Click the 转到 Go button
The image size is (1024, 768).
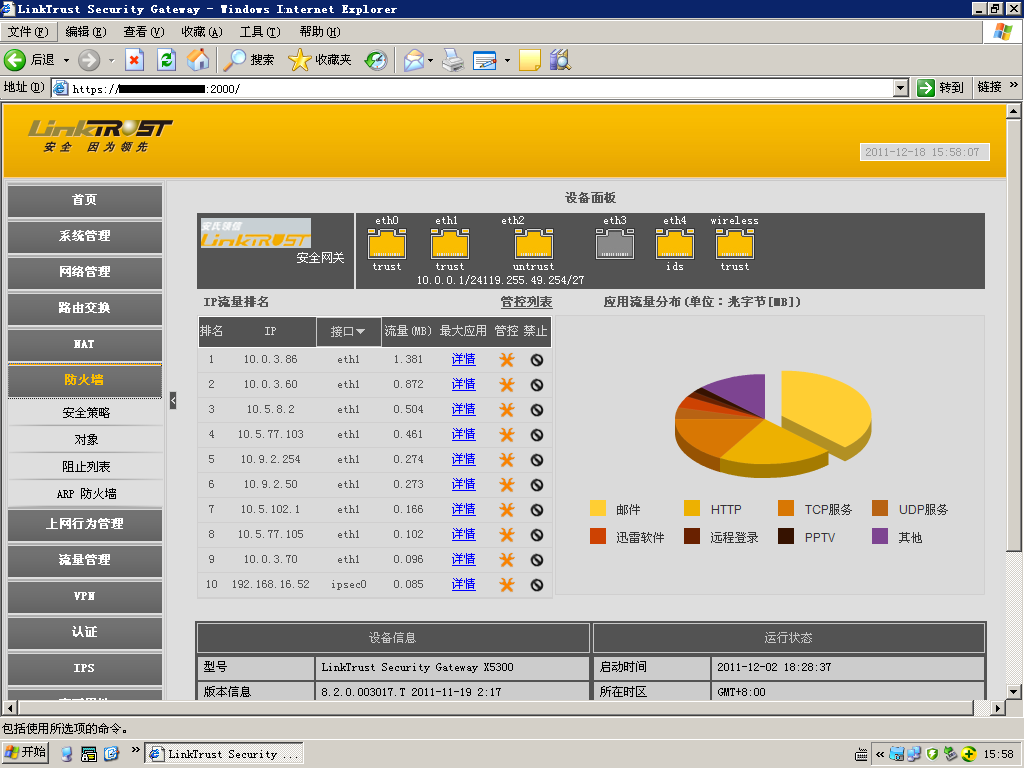coord(940,88)
